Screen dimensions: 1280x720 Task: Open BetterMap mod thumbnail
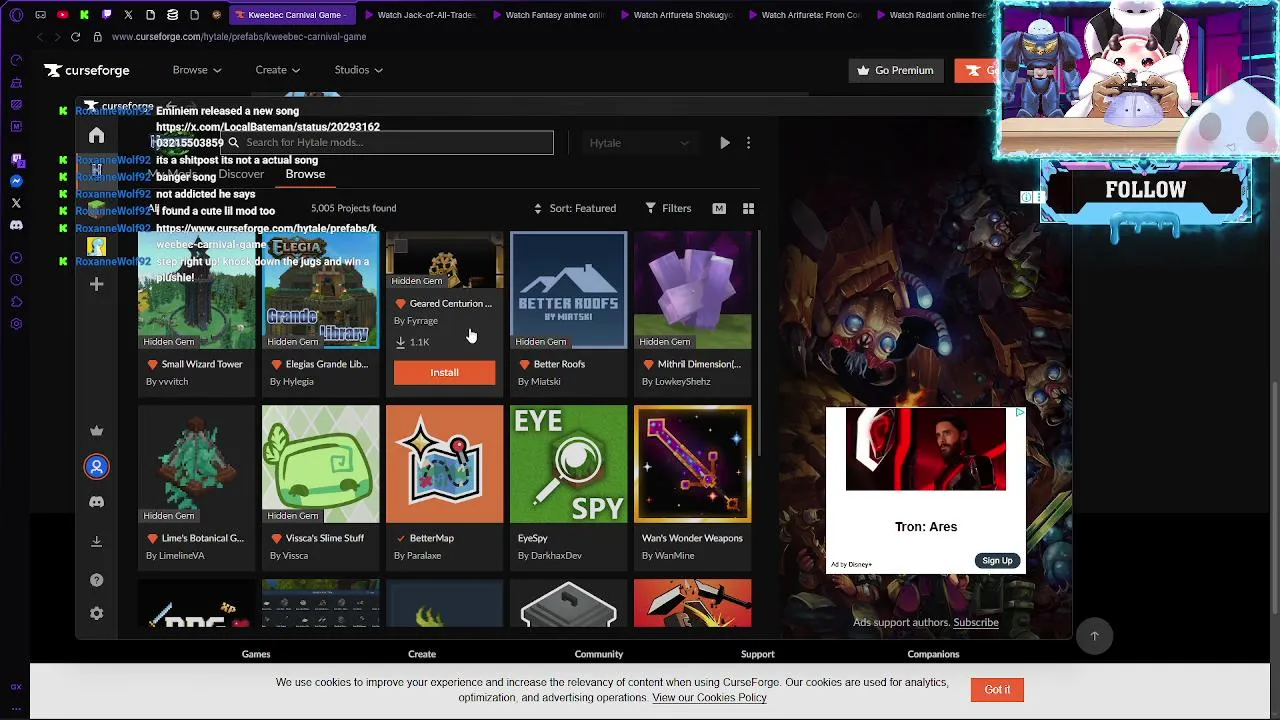[x=444, y=464]
